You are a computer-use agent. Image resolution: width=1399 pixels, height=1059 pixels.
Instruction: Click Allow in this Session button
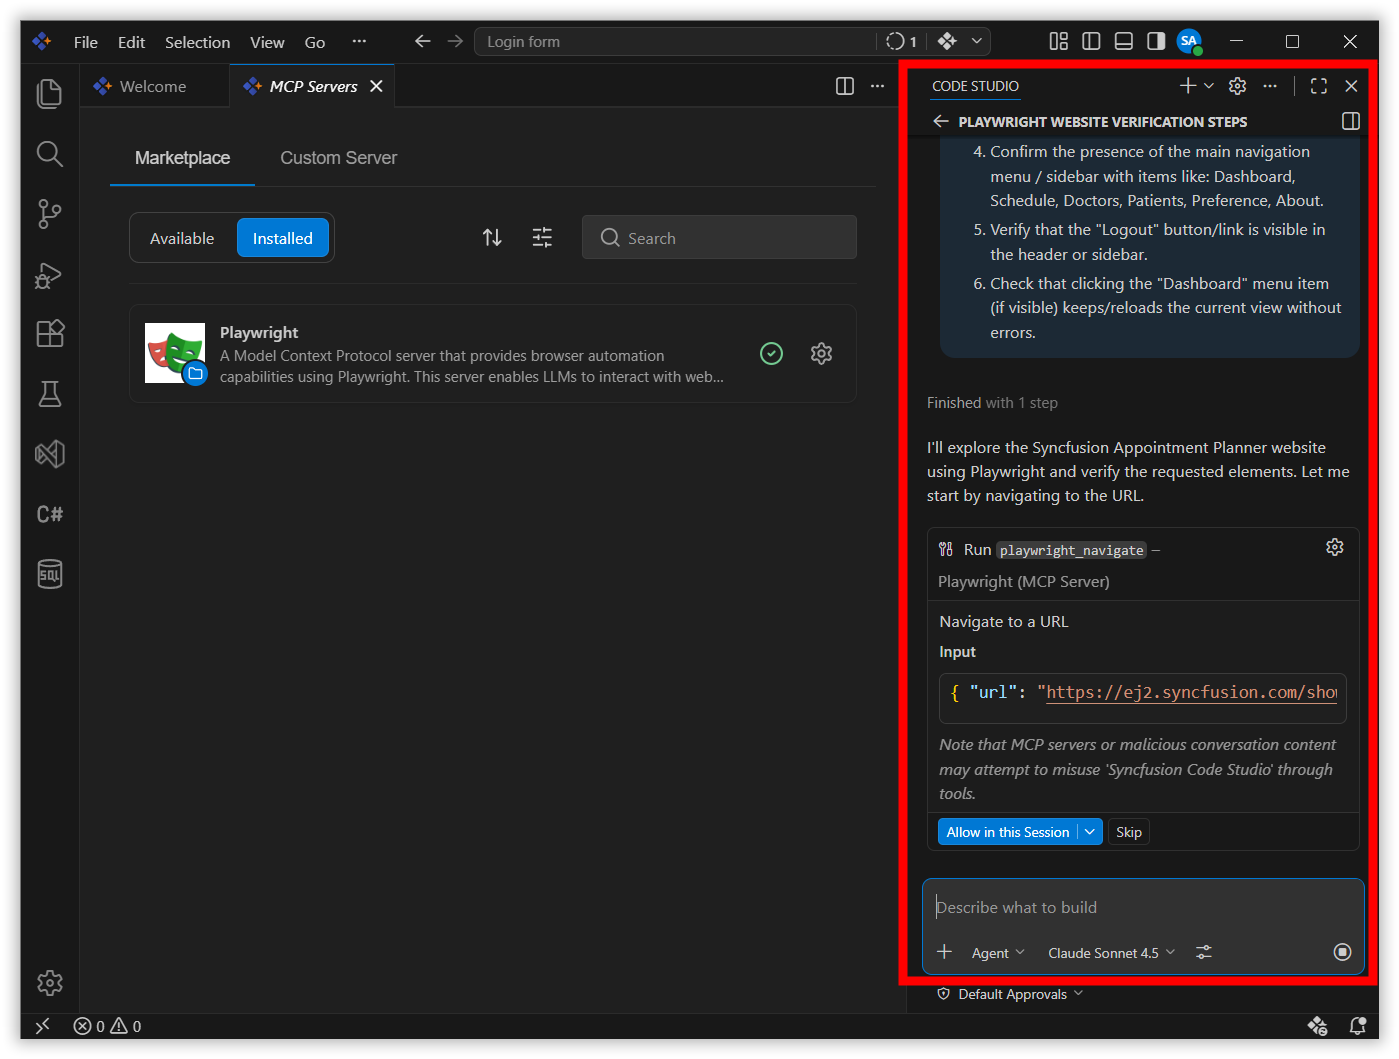click(1008, 832)
